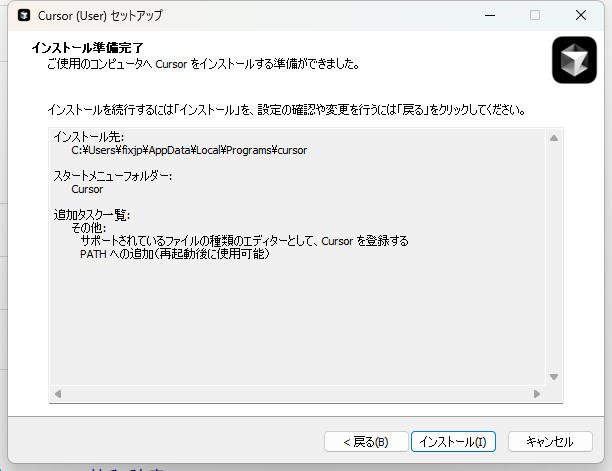Click the vertical scrollbar track in summary box
The image size is (612, 471).
554,258
